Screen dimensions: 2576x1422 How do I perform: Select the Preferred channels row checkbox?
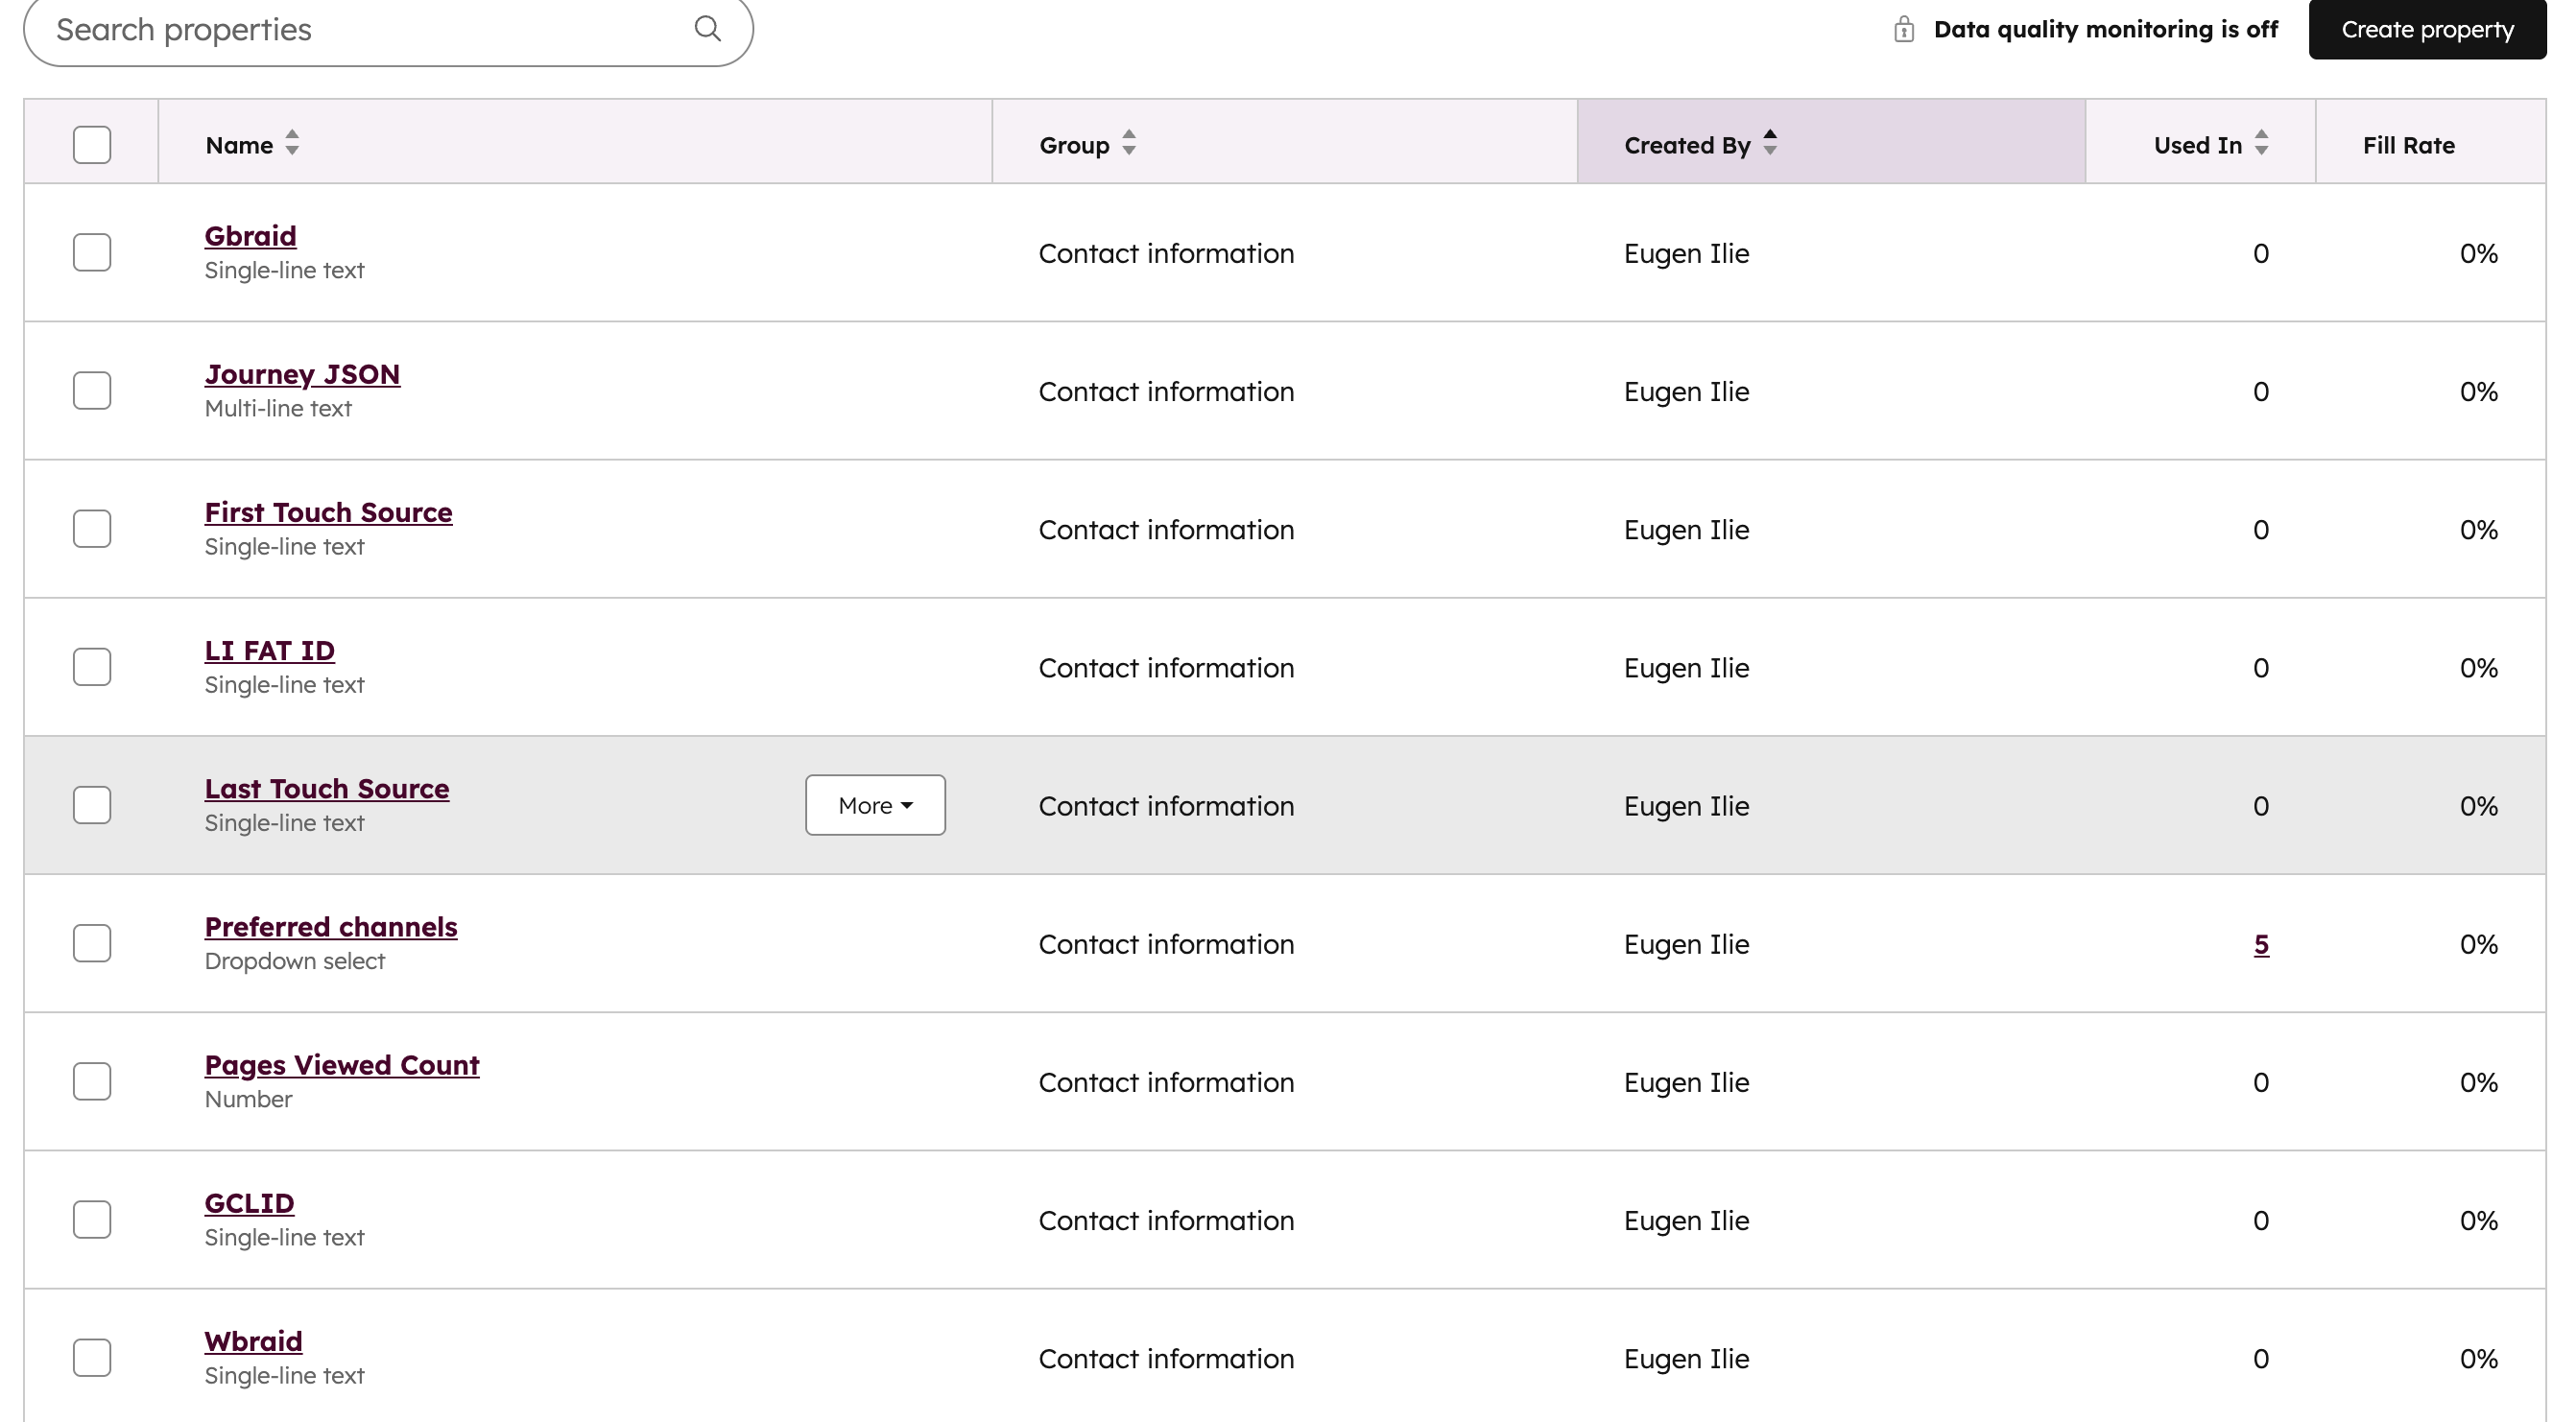(91, 943)
